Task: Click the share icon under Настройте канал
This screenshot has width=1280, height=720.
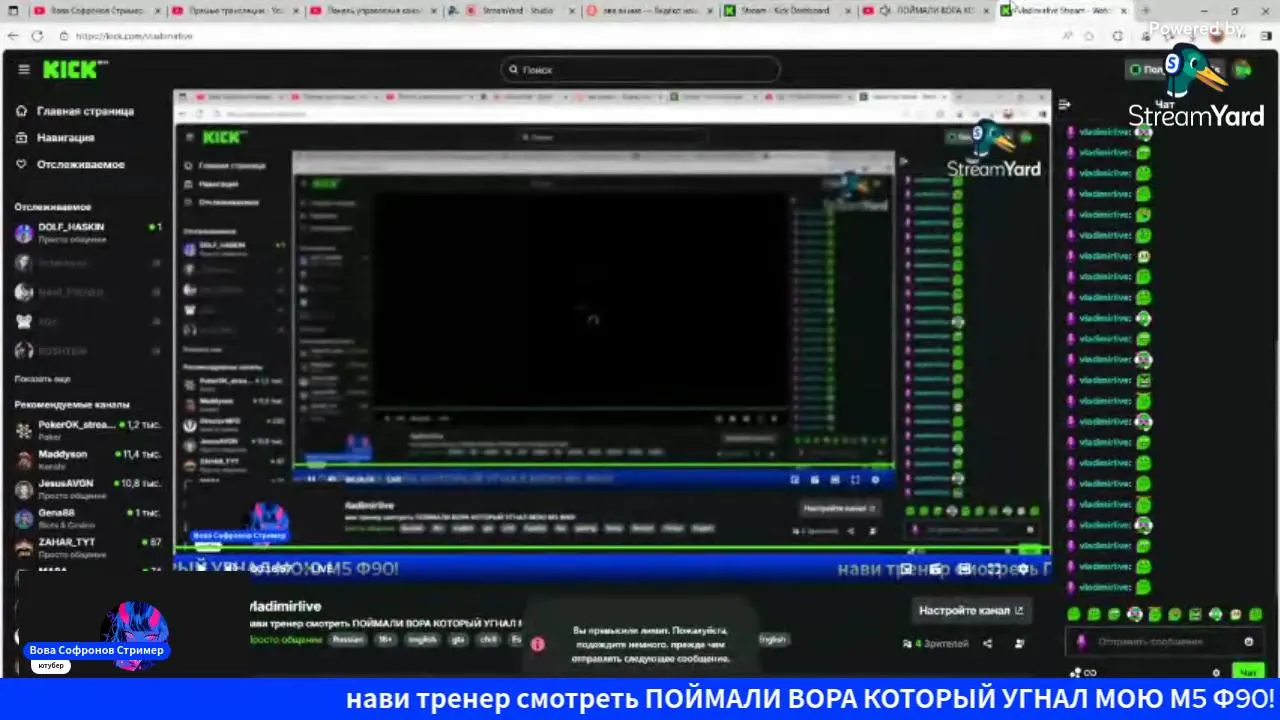Action: 988,644
